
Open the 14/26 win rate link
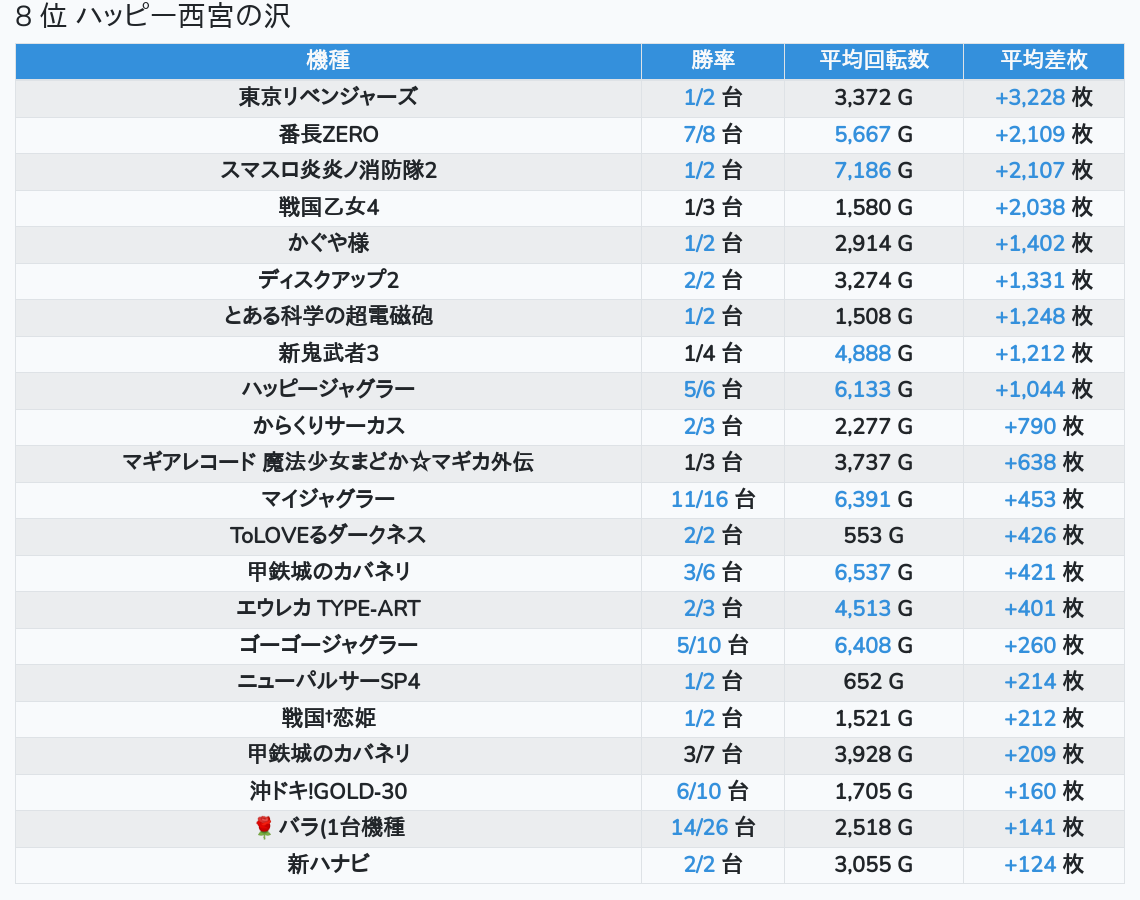tap(699, 827)
